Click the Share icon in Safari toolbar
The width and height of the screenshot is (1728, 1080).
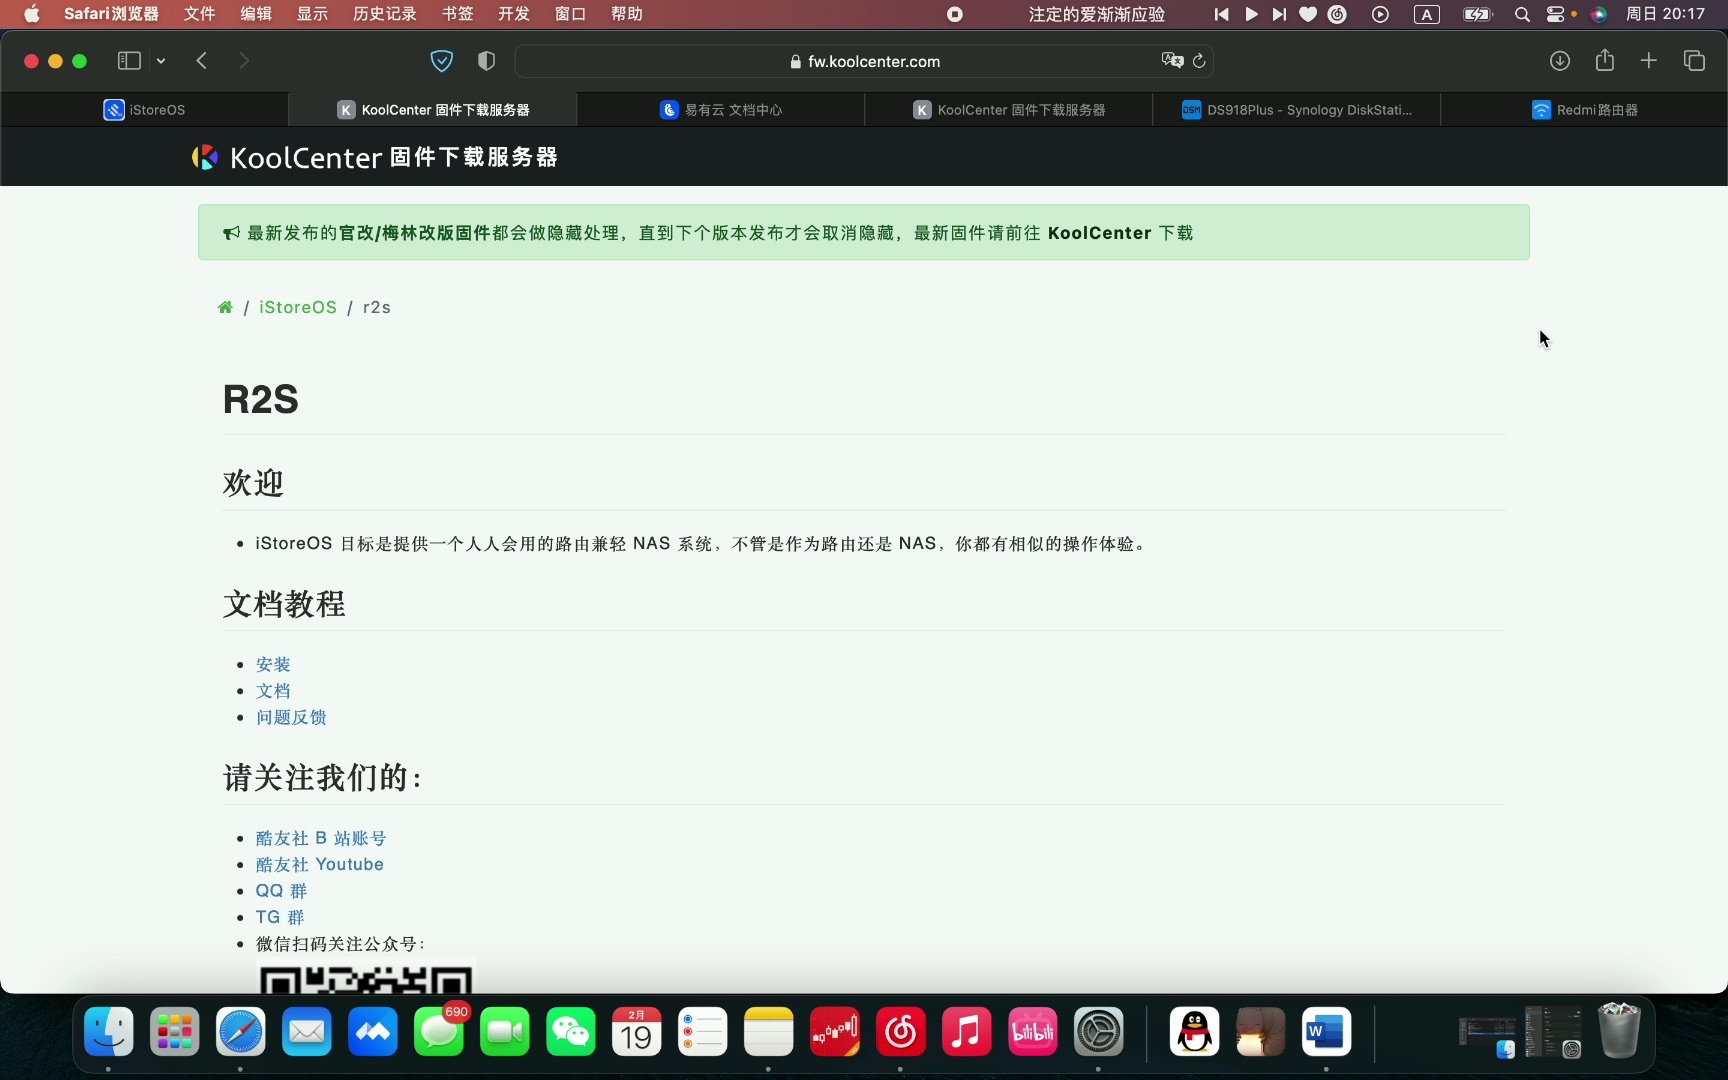click(x=1605, y=61)
